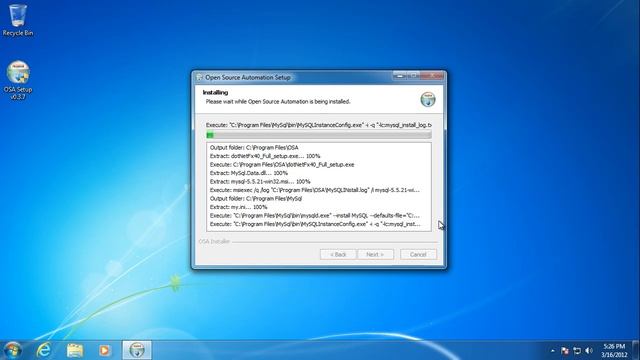
Task: Open the volume speaker tray icon
Action: pyautogui.click(x=589, y=351)
